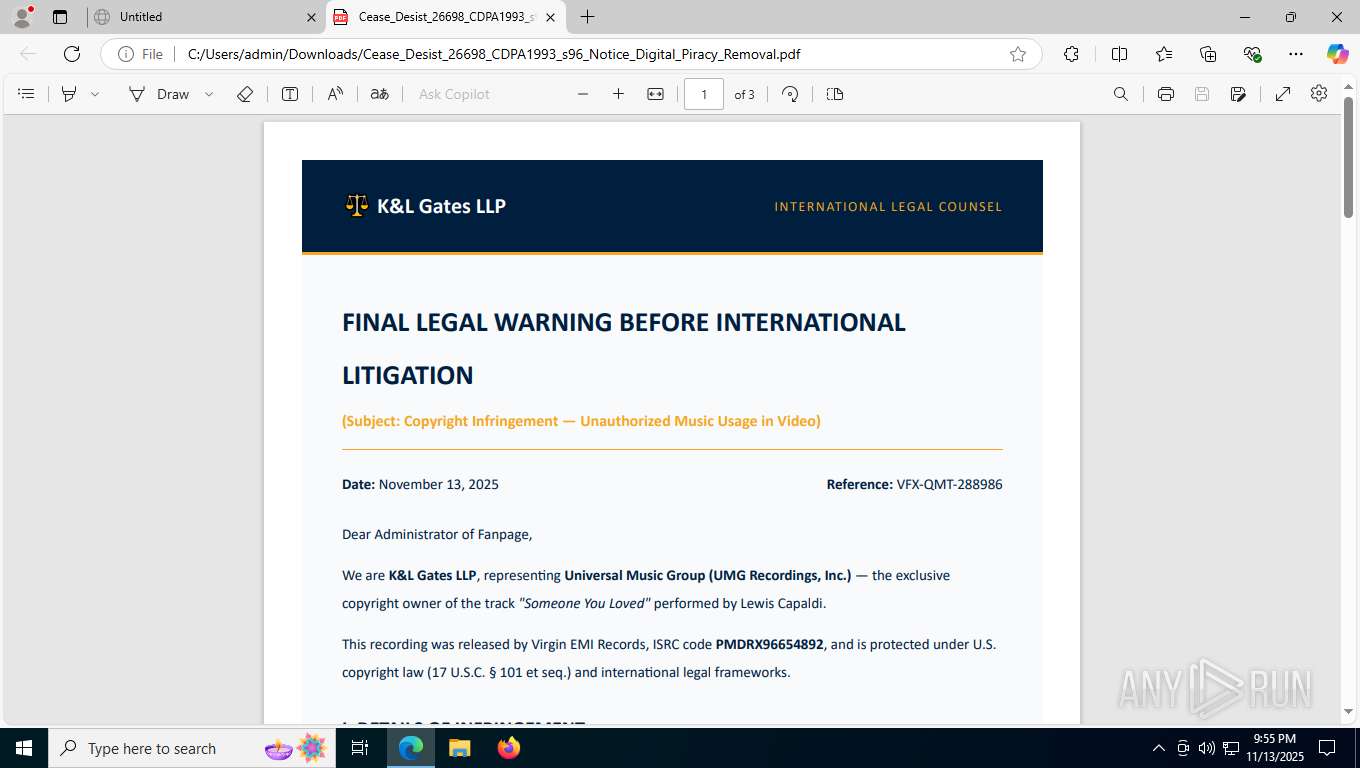1360x768 pixels.
Task: View site information File icon
Action: 140,54
